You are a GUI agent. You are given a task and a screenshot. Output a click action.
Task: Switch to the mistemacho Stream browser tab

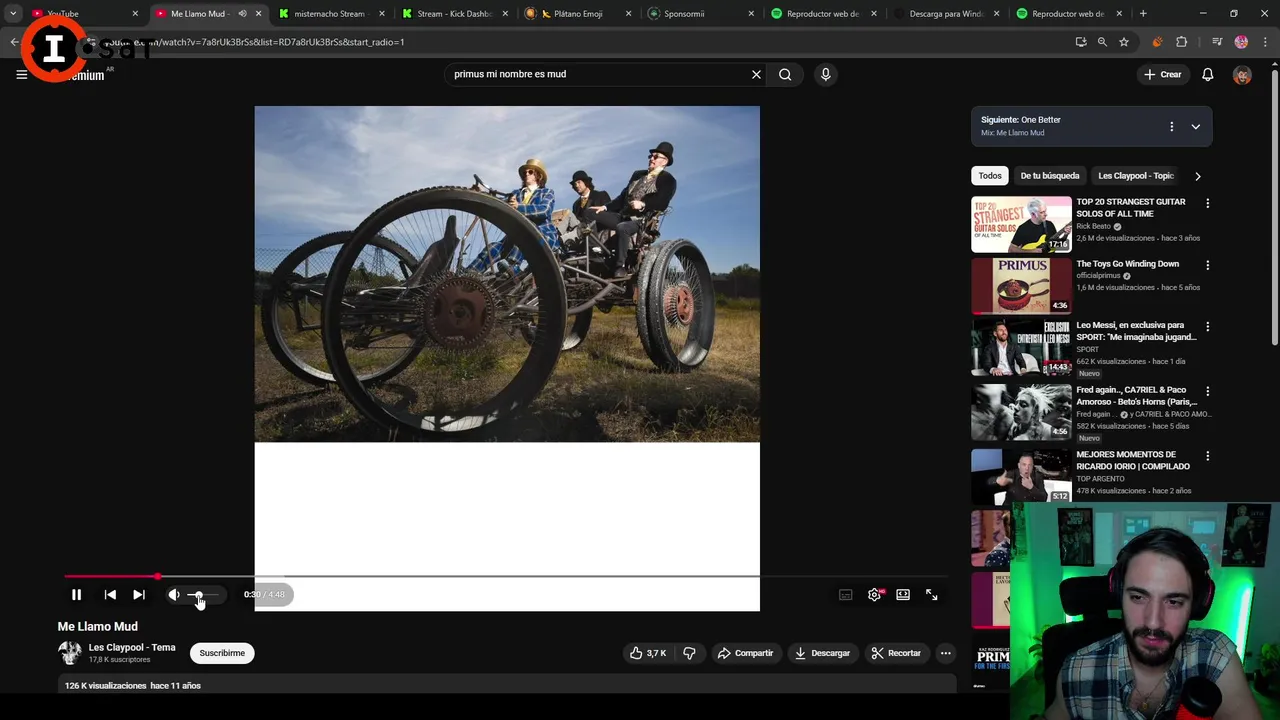pyautogui.click(x=329, y=14)
